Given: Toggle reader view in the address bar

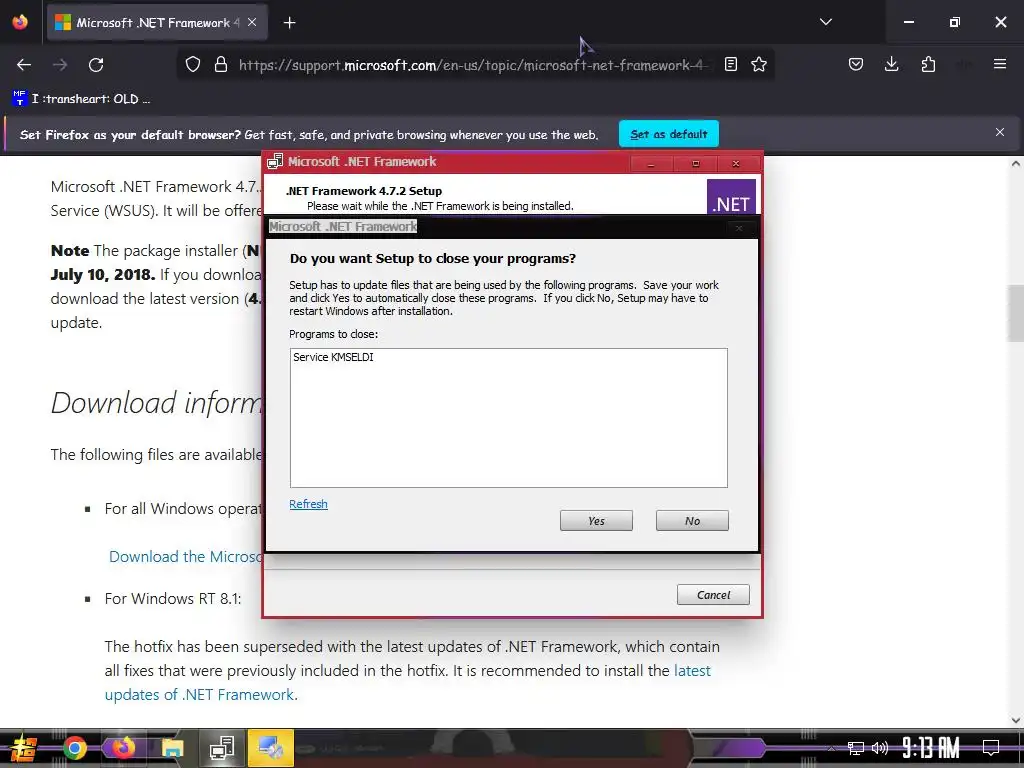Looking at the screenshot, I should point(731,65).
